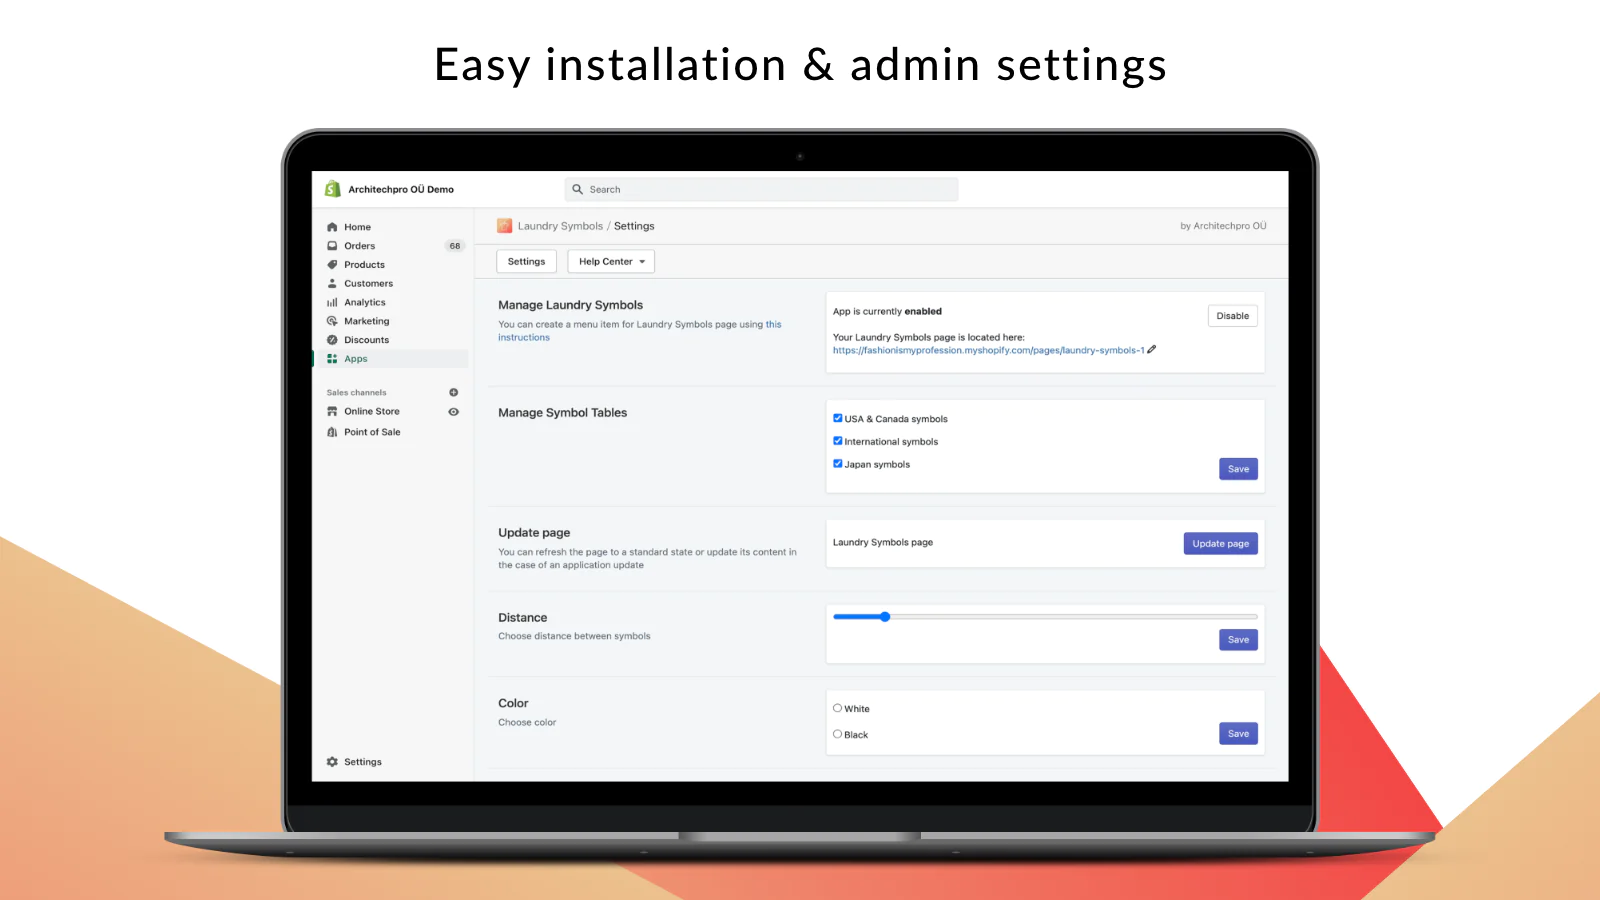Click the Products tag icon
Viewport: 1600px width, 900px height.
click(x=332, y=265)
